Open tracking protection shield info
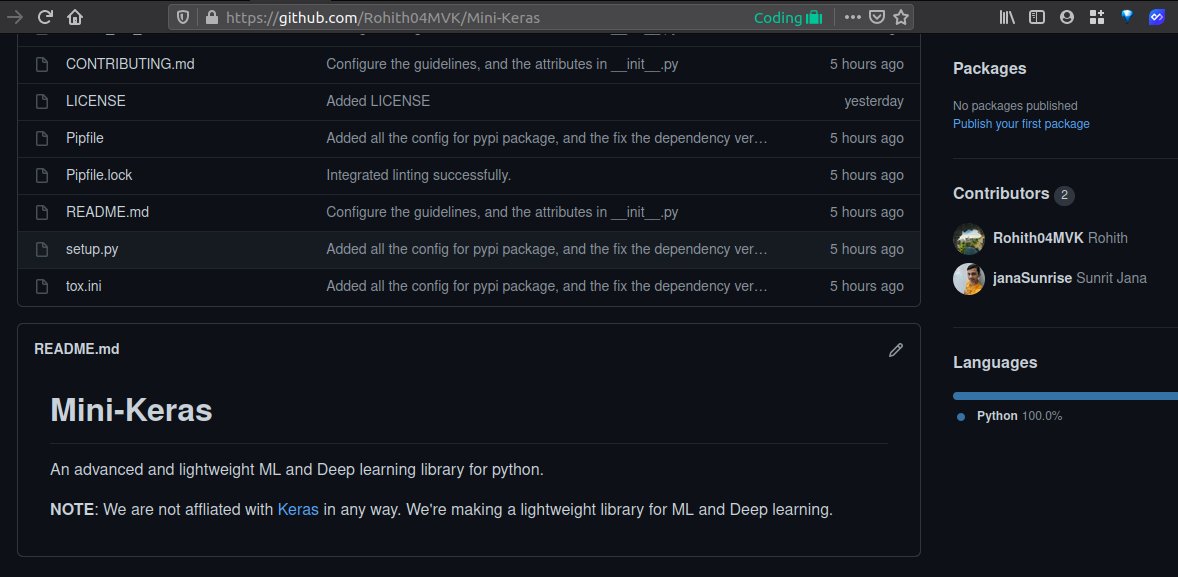 point(183,17)
